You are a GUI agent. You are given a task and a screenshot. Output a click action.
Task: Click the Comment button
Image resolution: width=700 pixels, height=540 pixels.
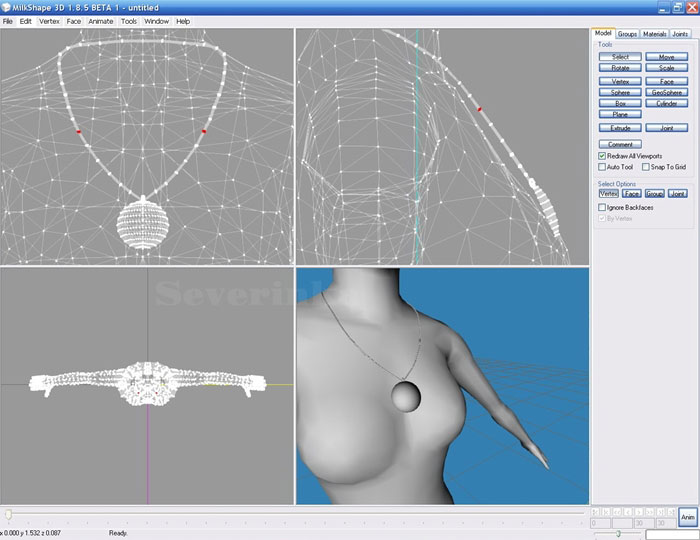tap(620, 144)
